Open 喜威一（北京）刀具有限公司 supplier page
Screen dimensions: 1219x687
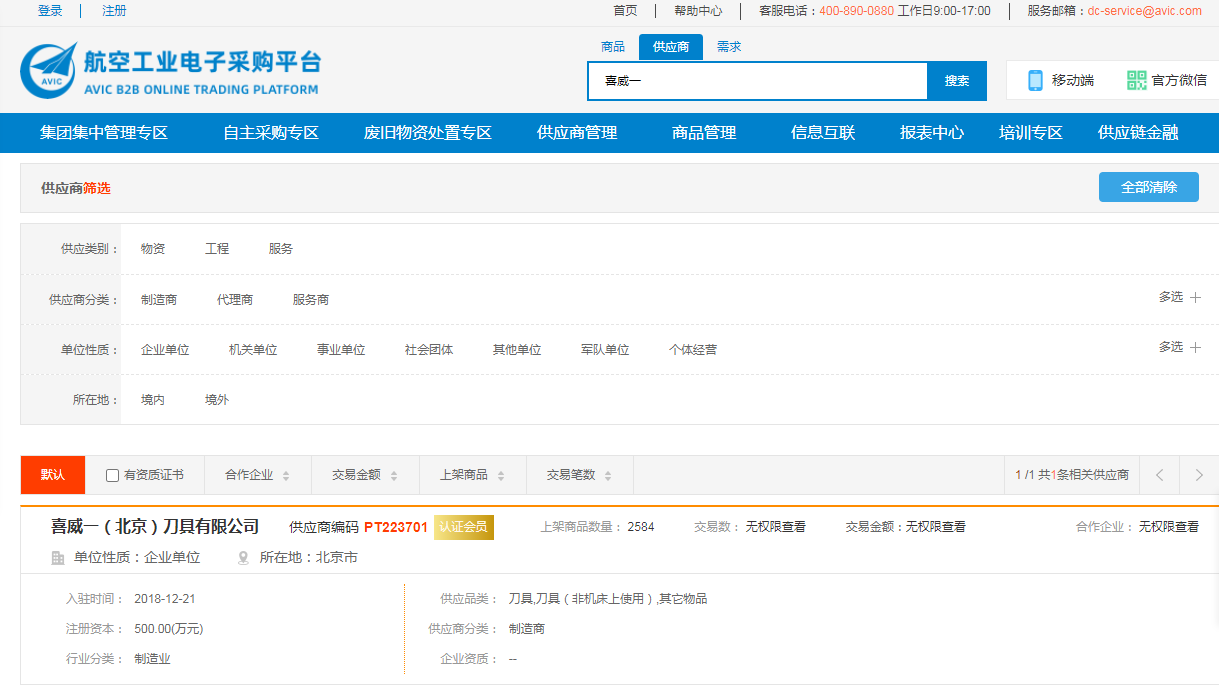155,527
